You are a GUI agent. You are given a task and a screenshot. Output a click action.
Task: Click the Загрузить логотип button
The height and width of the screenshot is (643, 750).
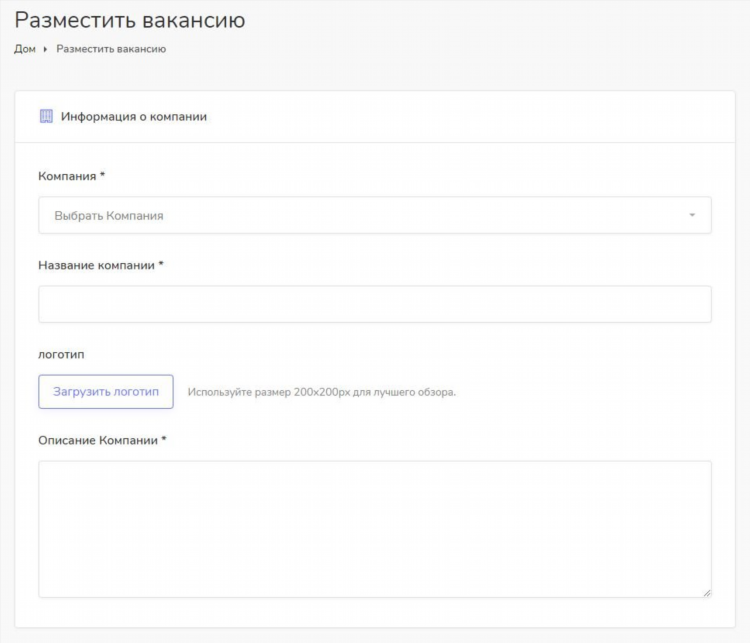click(x=106, y=392)
